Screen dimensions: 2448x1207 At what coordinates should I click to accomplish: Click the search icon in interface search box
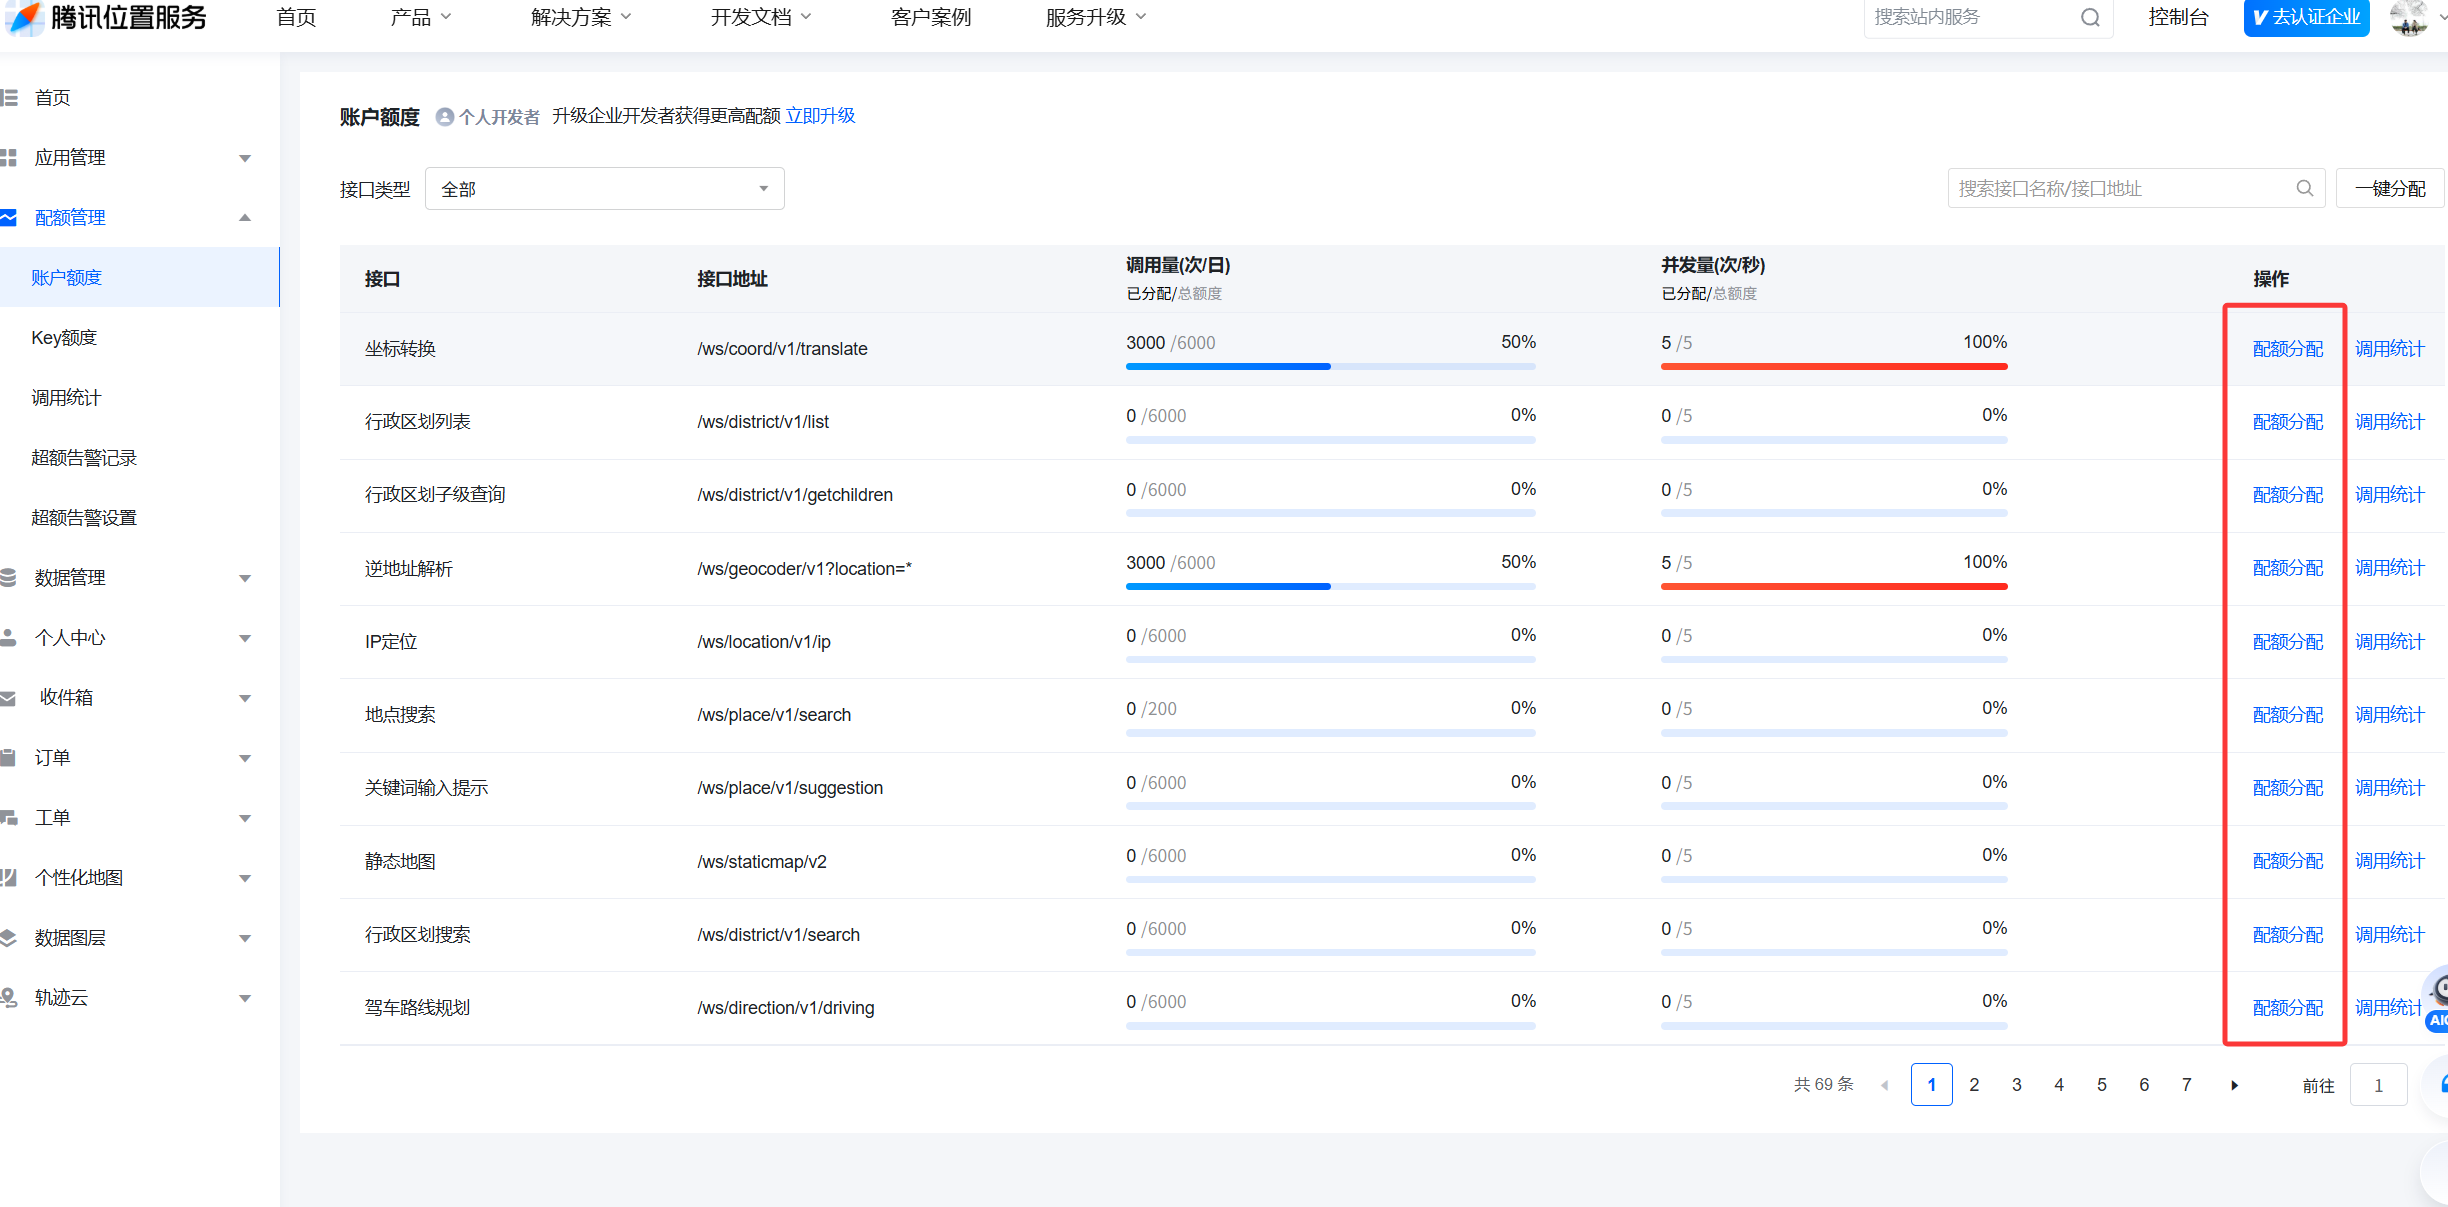[2304, 188]
